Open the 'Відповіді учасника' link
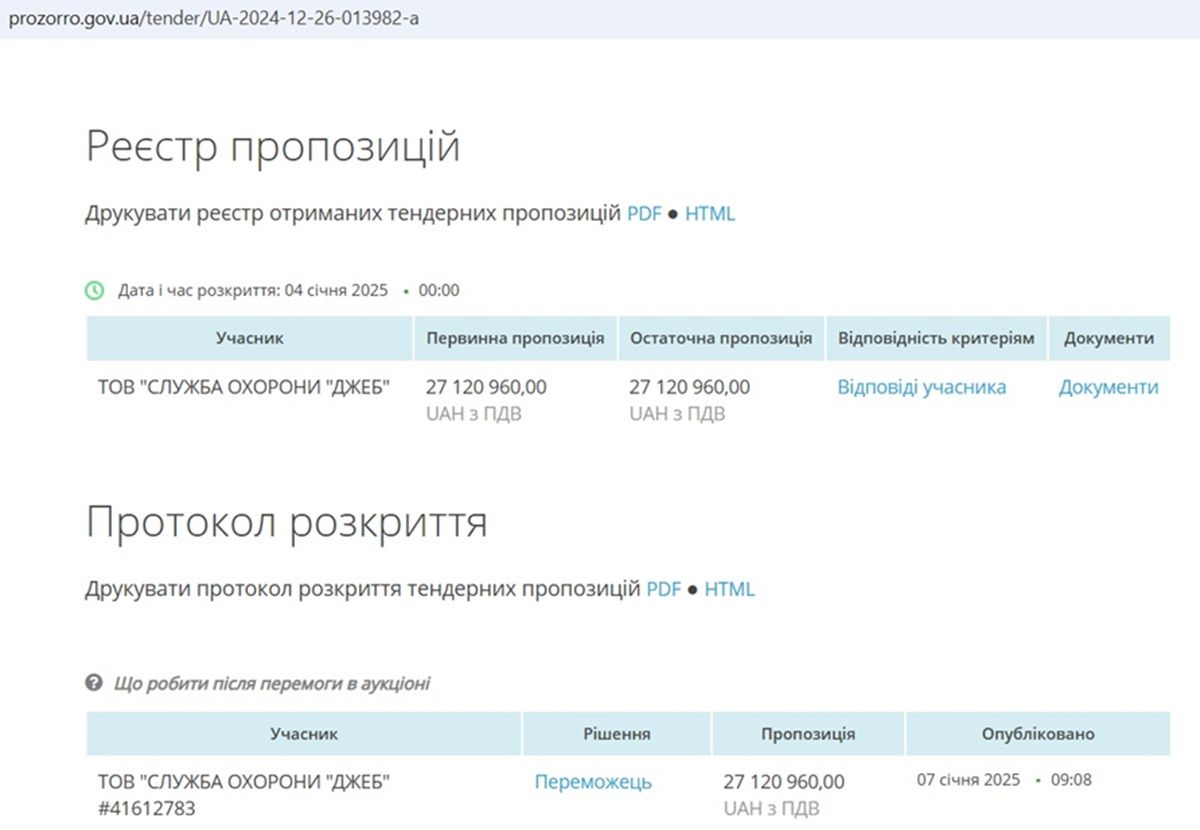The height and width of the screenshot is (830, 1200). pyautogui.click(x=921, y=387)
